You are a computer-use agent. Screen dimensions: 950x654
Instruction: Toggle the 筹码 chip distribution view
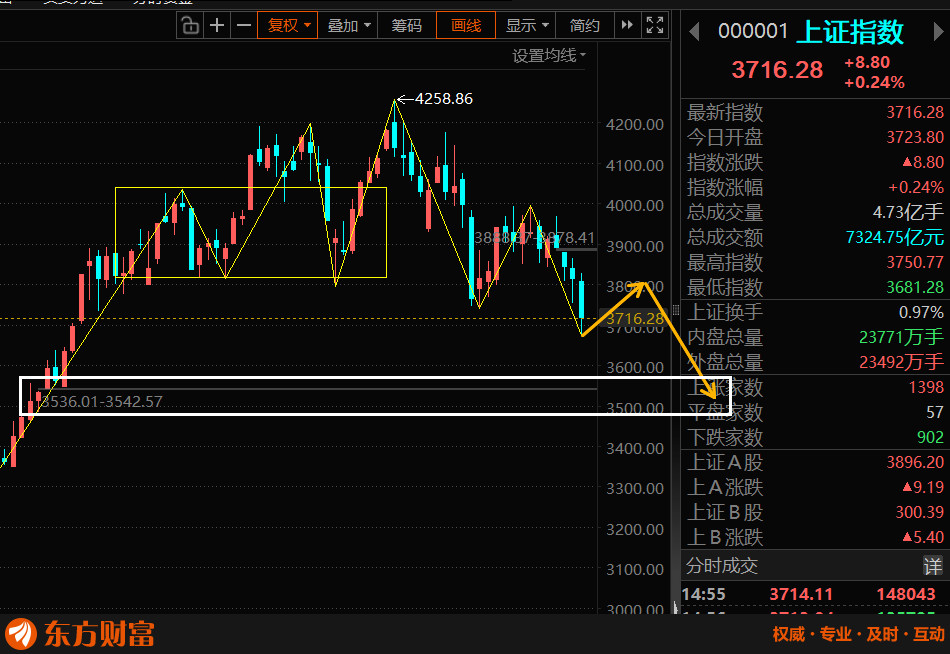(407, 25)
